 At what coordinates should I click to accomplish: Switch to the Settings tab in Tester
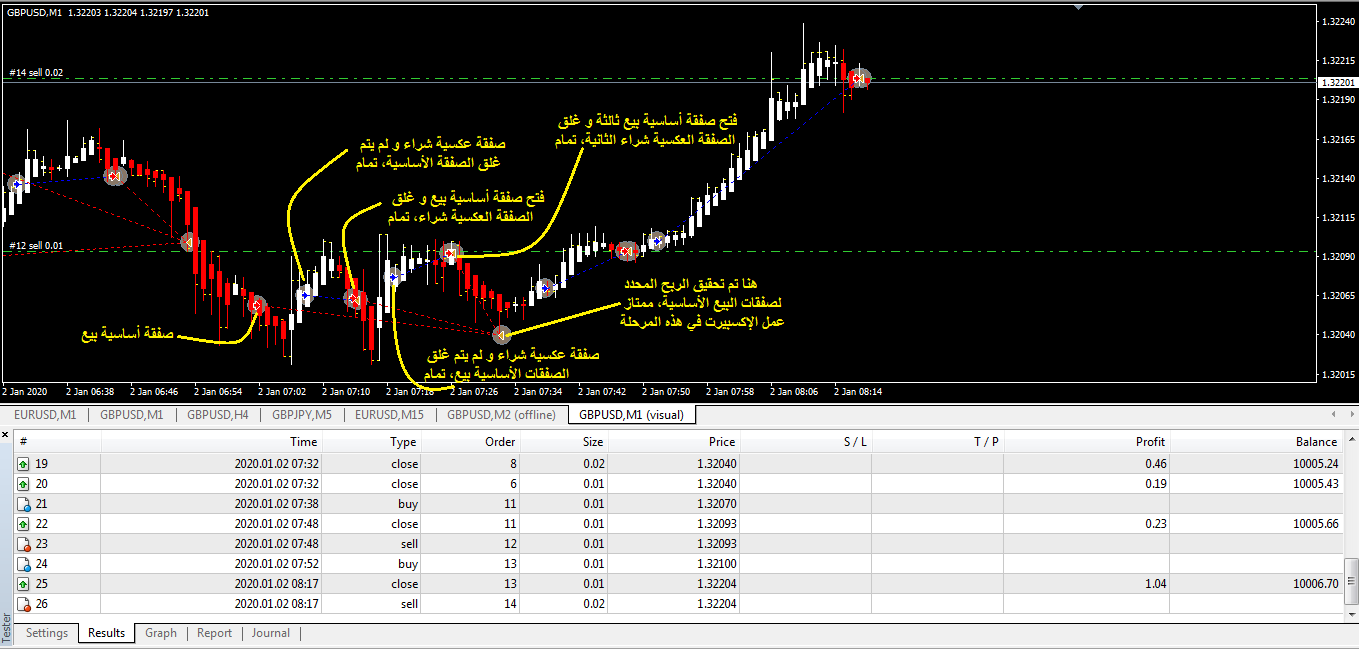47,633
